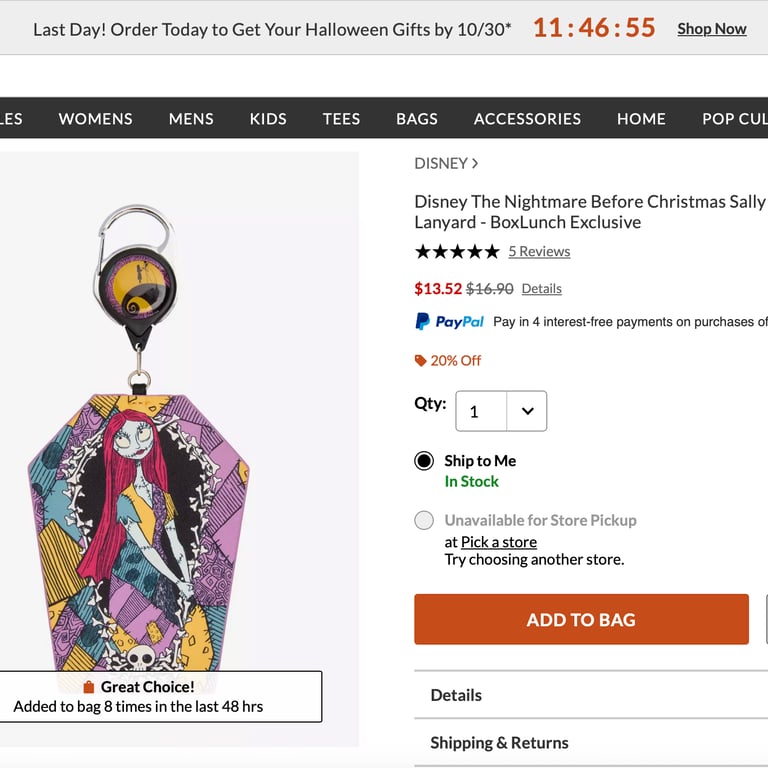This screenshot has height=768, width=768.
Task: Open the WOMENS menu
Action: [x=95, y=119]
